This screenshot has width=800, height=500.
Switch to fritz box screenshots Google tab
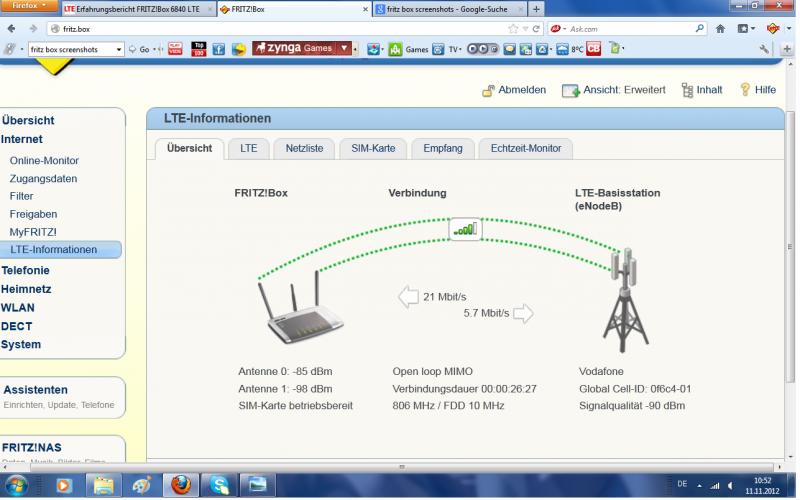coord(449,9)
